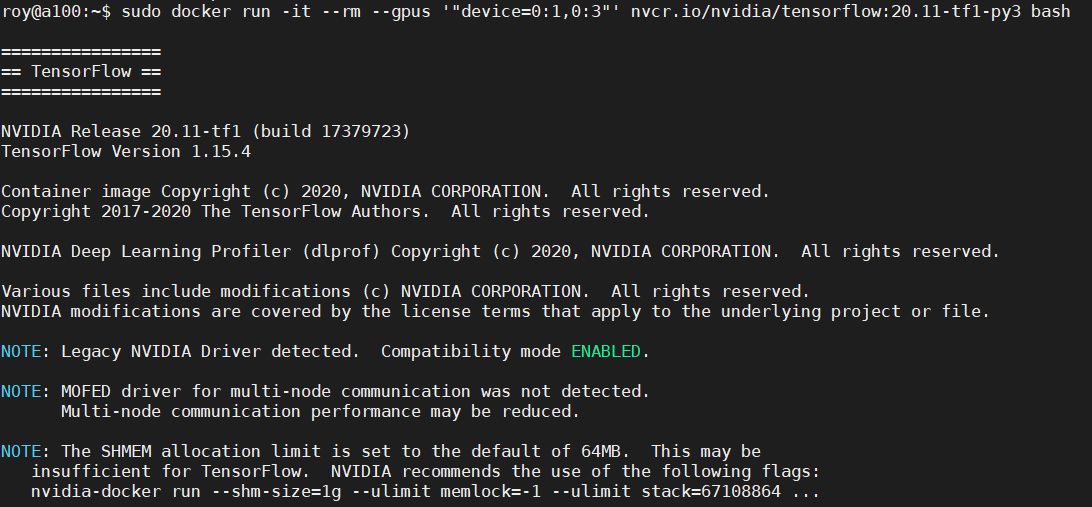Click the TensorFlow Version 1.15.4 line

coord(126,152)
